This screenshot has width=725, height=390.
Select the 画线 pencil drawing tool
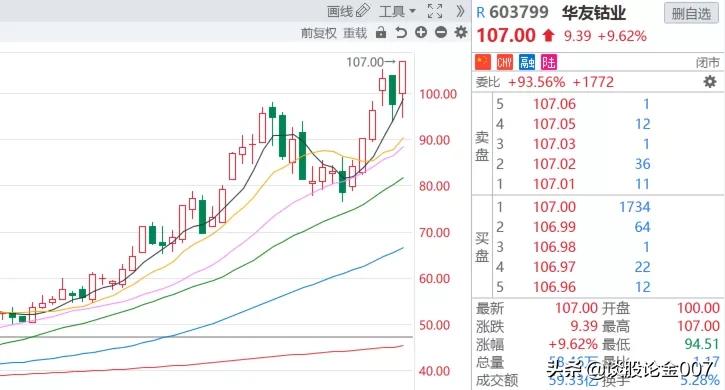pos(349,11)
